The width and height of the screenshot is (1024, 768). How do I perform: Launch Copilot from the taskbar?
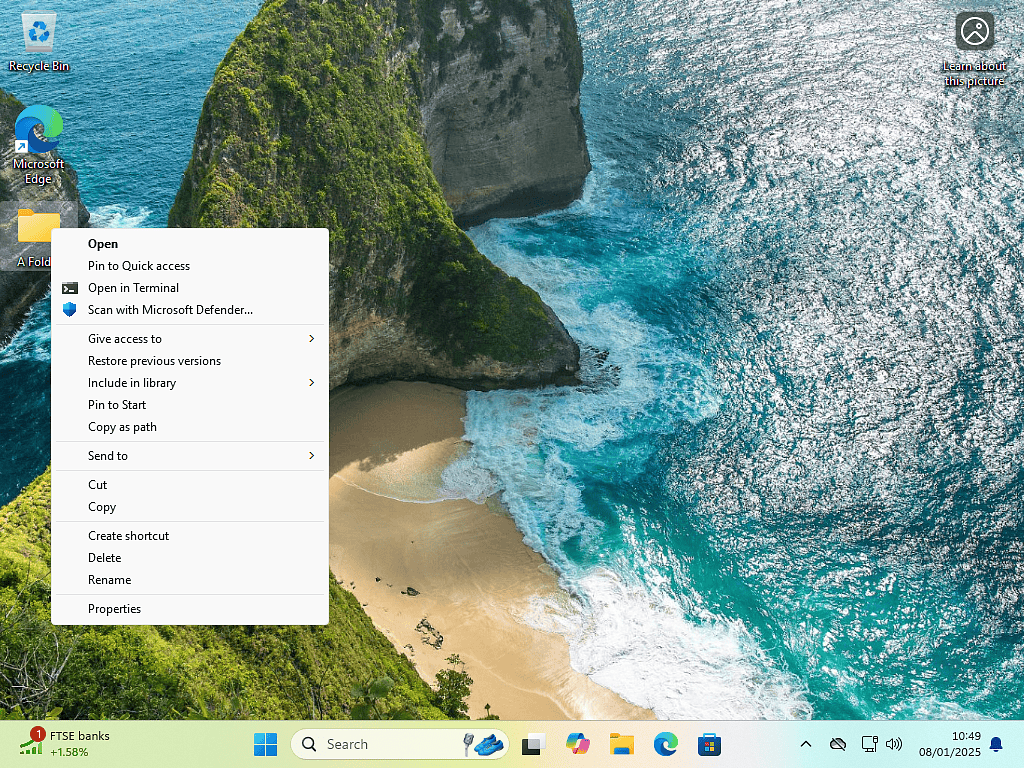point(578,744)
